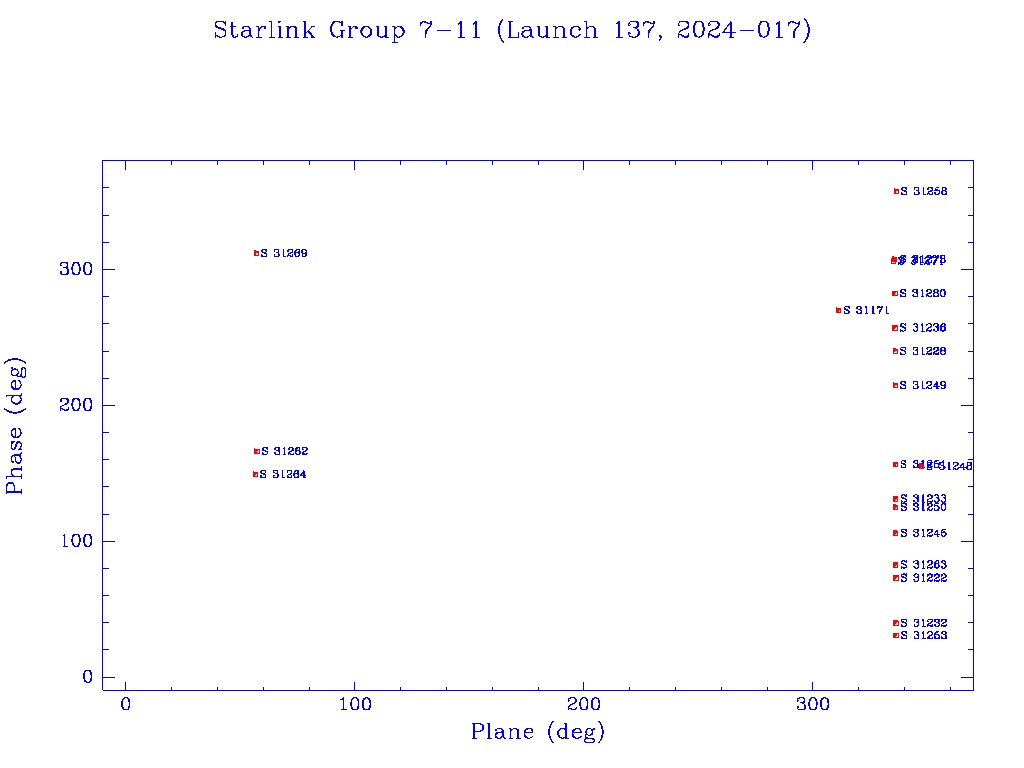
Task: Pick the data label "S 31280"
Action: pos(923,293)
